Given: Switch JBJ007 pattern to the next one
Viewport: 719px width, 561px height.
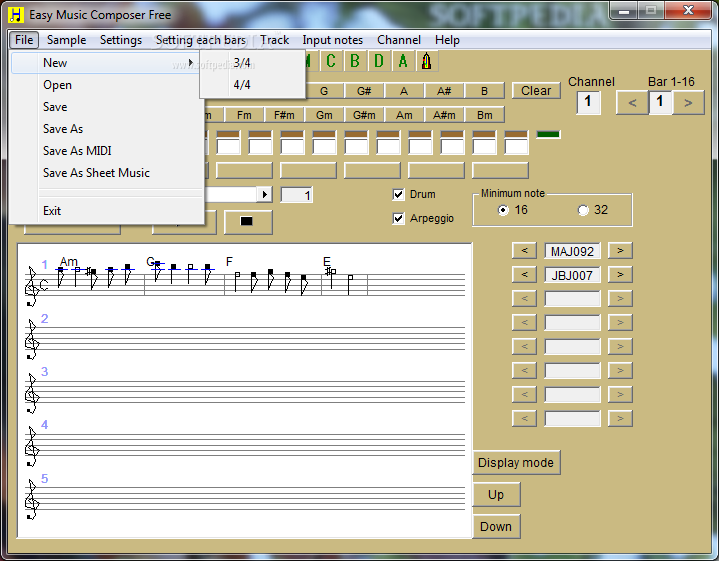Looking at the screenshot, I should click(x=620, y=274).
